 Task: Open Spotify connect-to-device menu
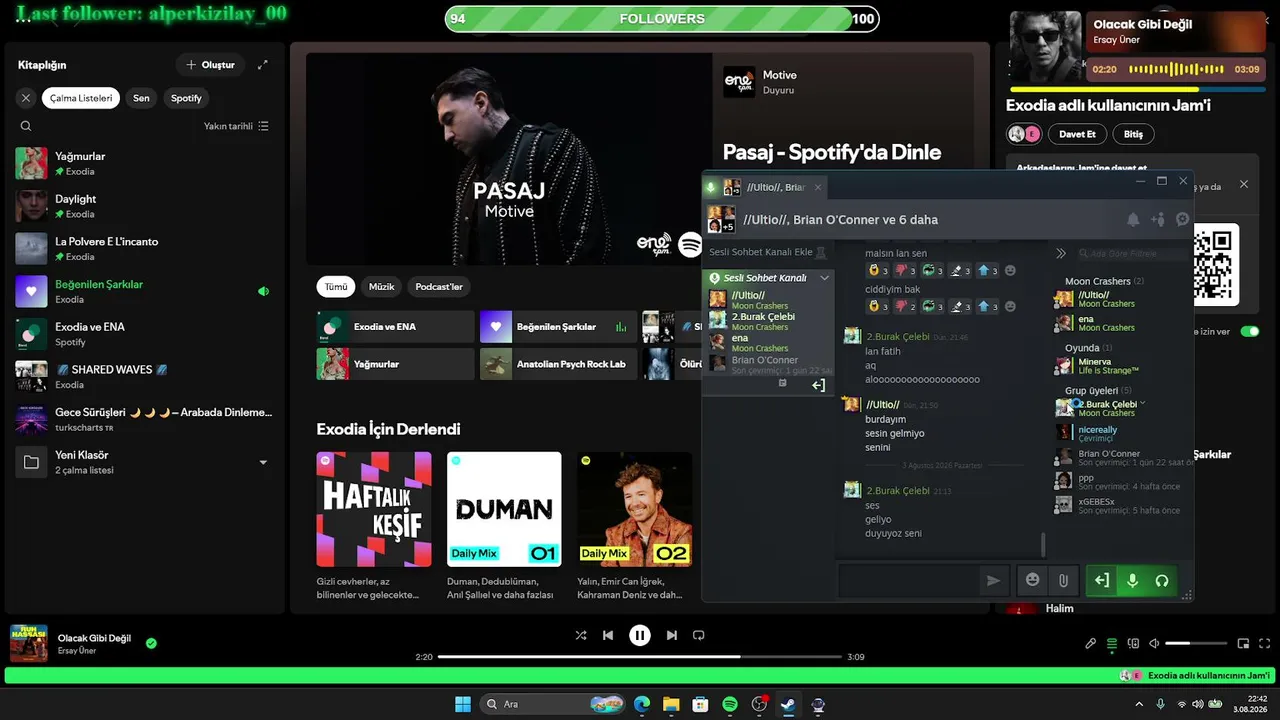pos(1133,644)
